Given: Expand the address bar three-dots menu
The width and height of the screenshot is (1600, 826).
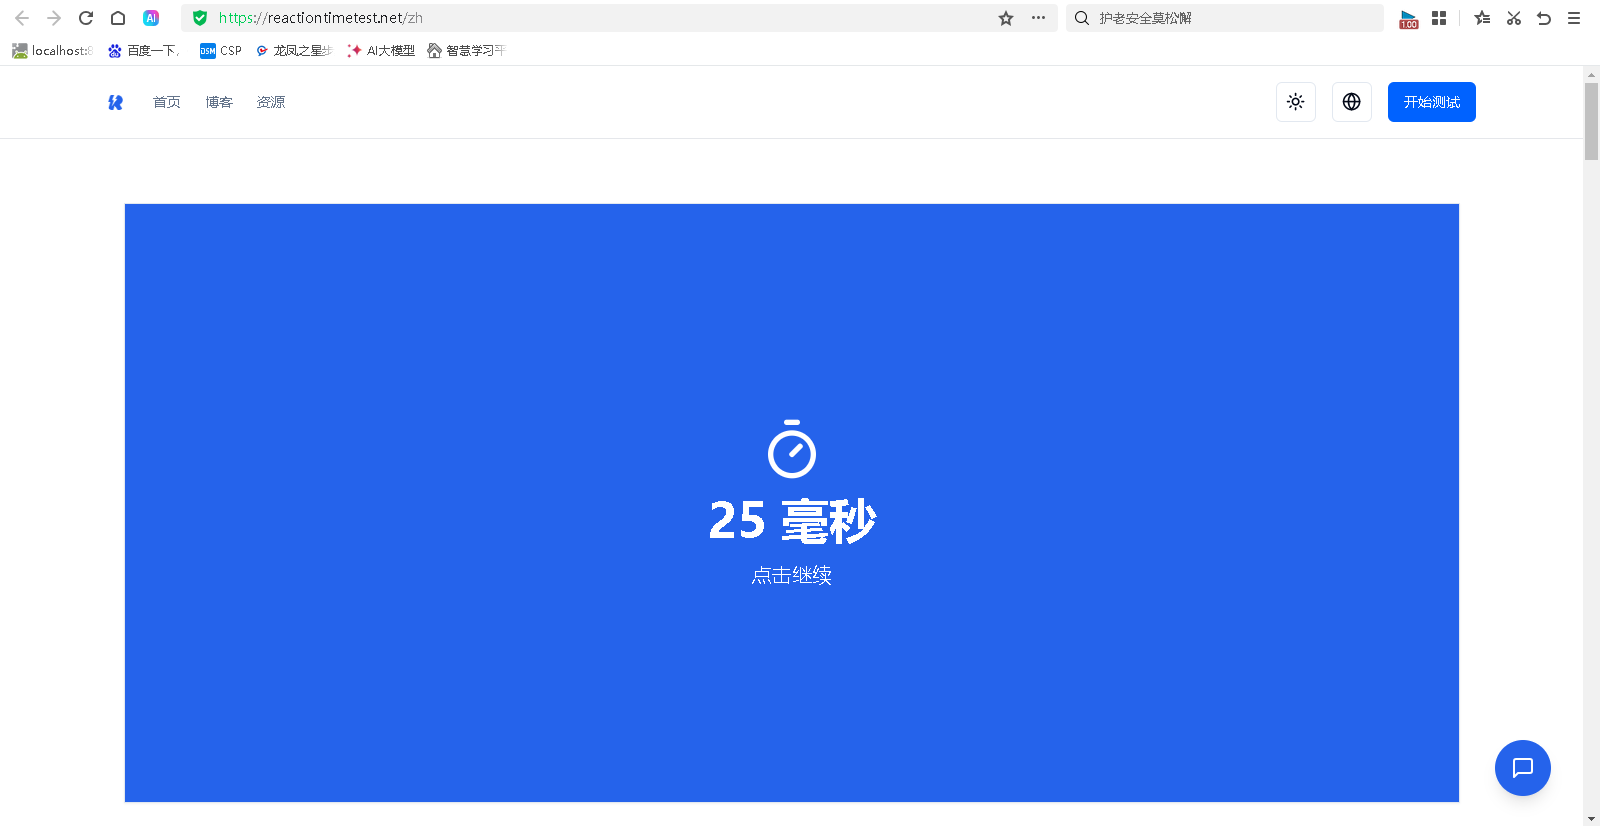Looking at the screenshot, I should (1038, 18).
